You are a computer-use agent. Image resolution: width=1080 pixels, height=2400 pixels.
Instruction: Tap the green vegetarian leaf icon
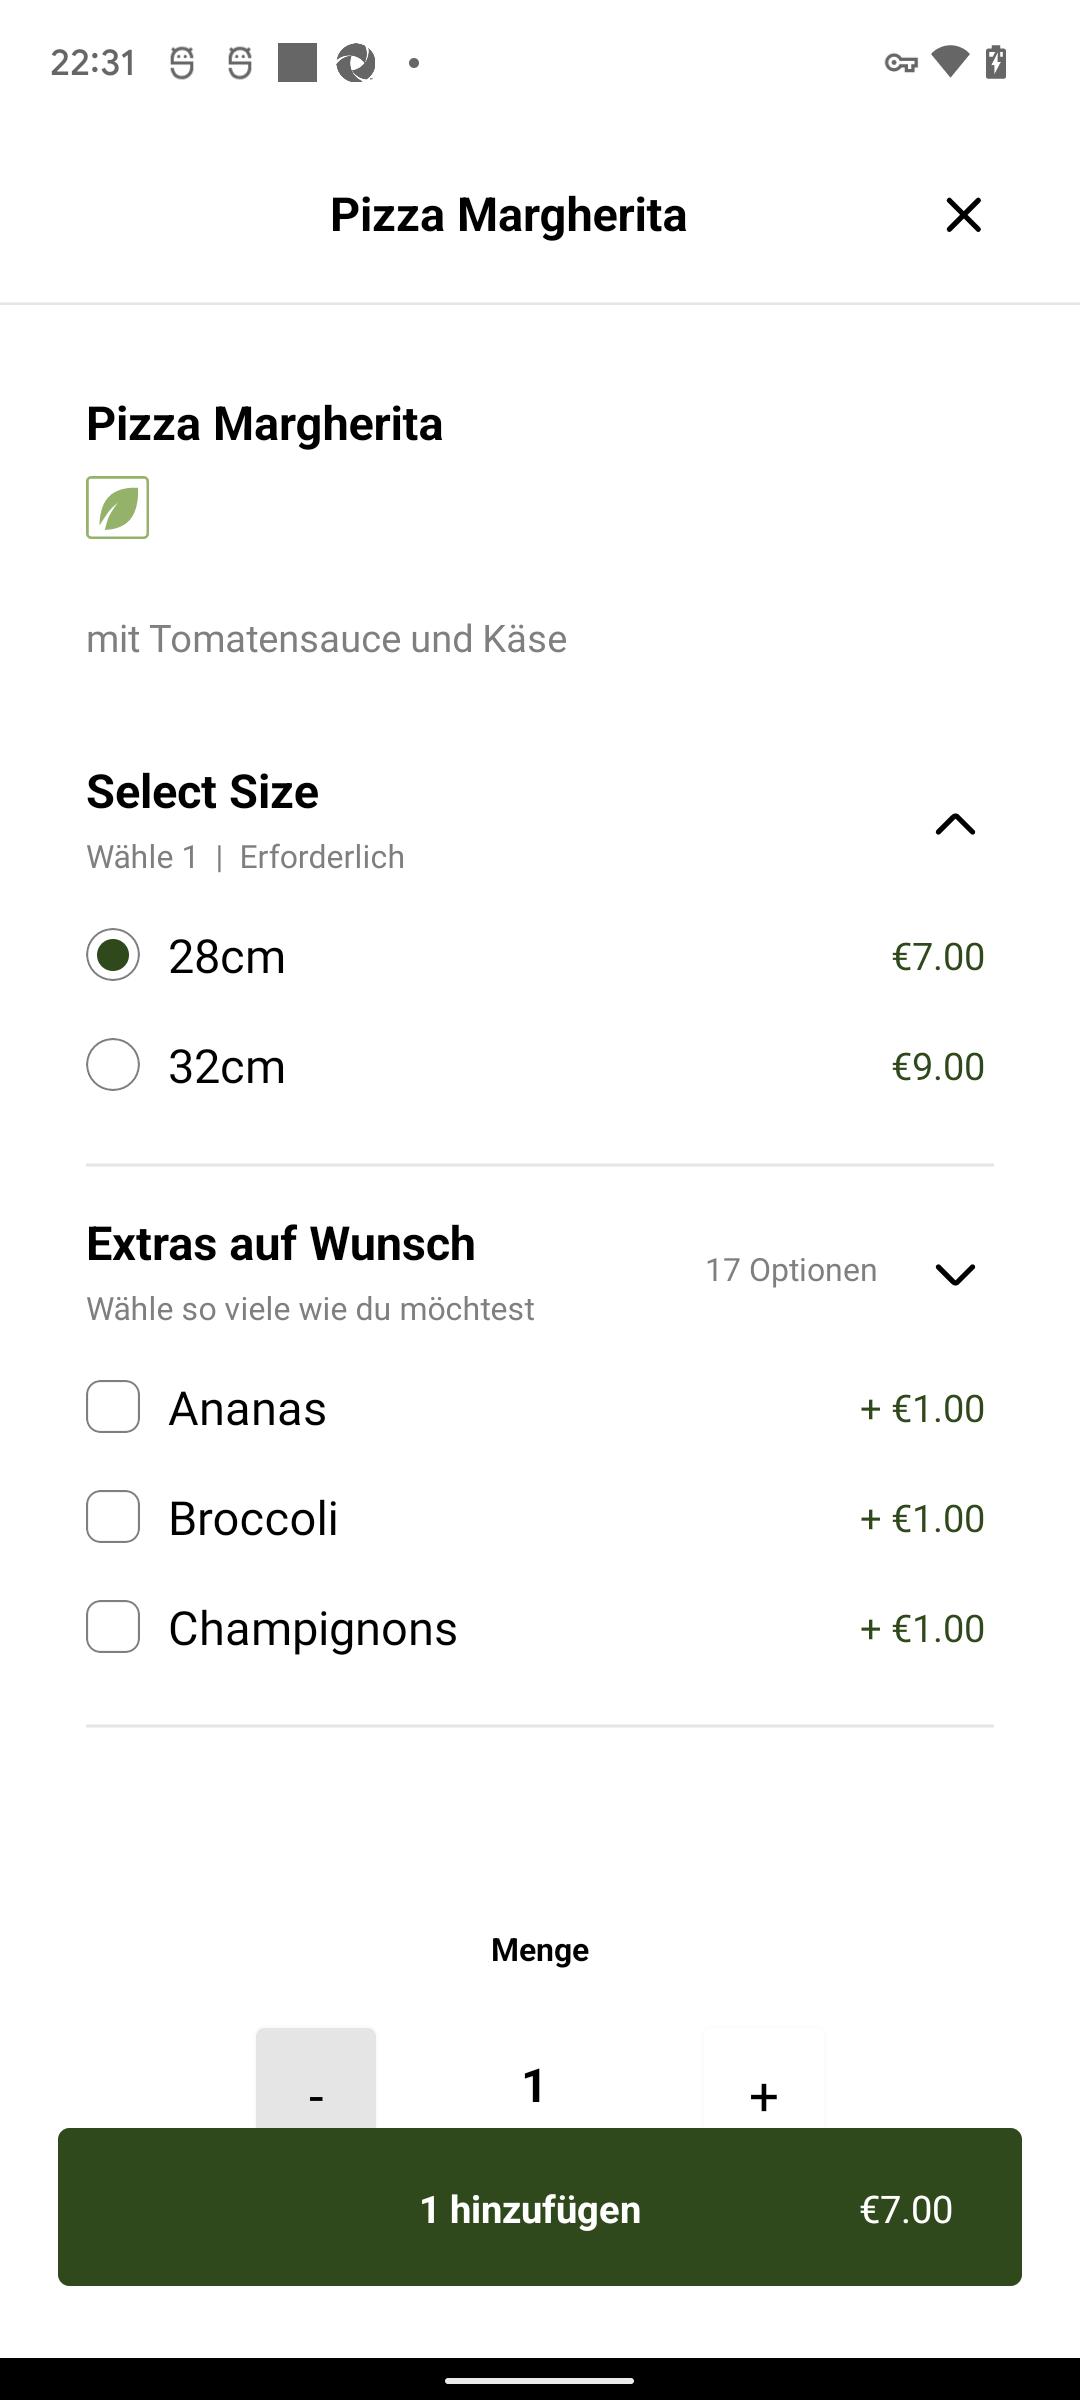tap(117, 508)
